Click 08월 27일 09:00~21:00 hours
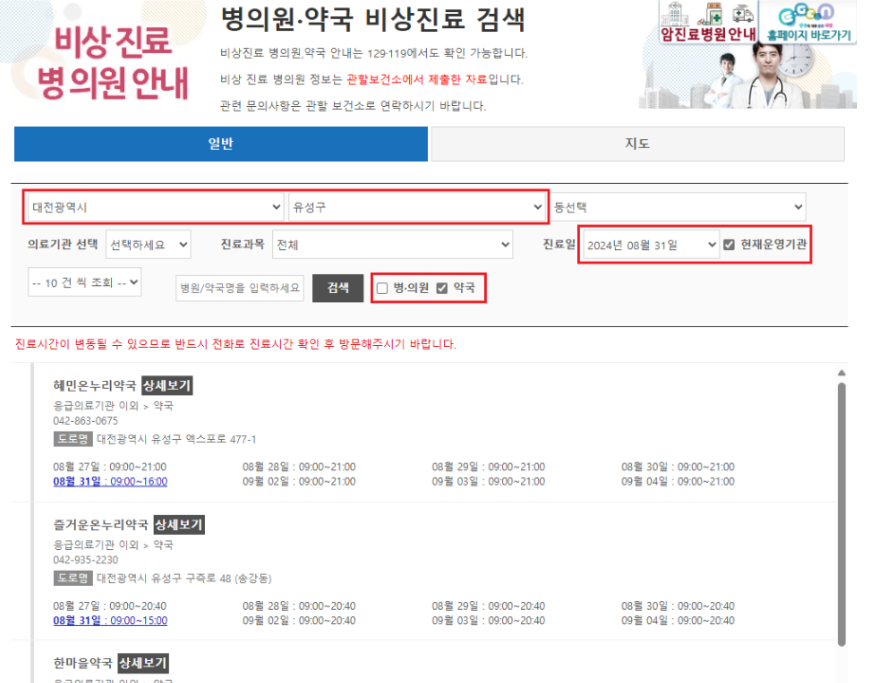Screen dimensions: 877x683 (x=110, y=467)
